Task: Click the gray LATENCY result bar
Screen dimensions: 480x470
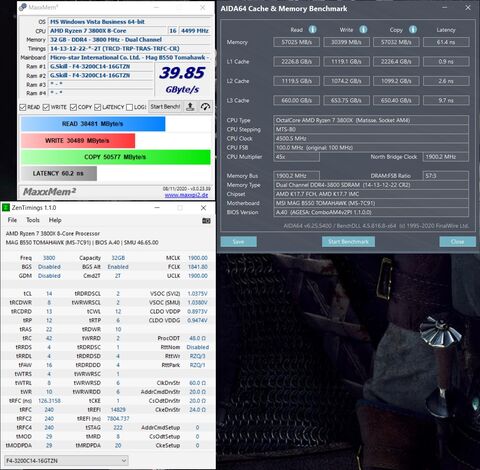Action: (x=59, y=173)
